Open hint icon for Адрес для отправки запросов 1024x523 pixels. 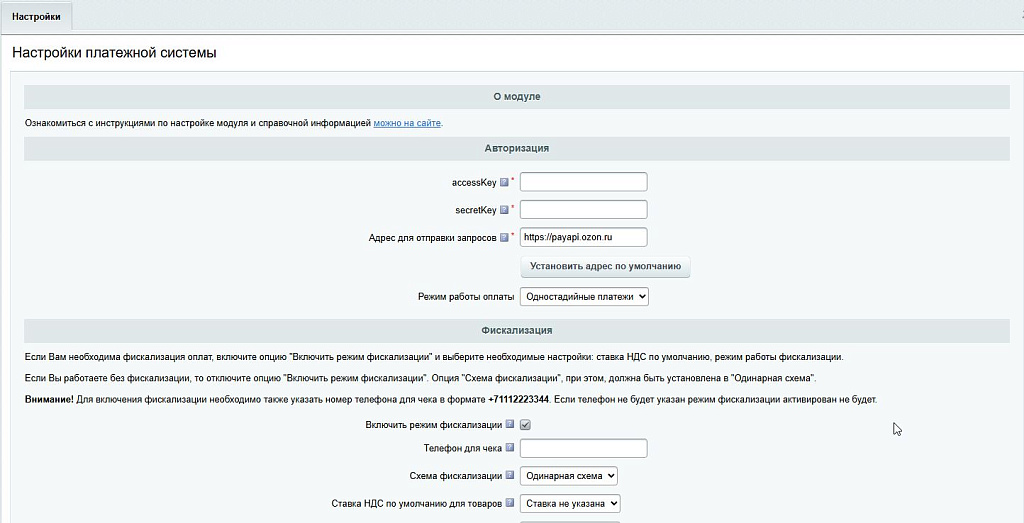(x=504, y=238)
